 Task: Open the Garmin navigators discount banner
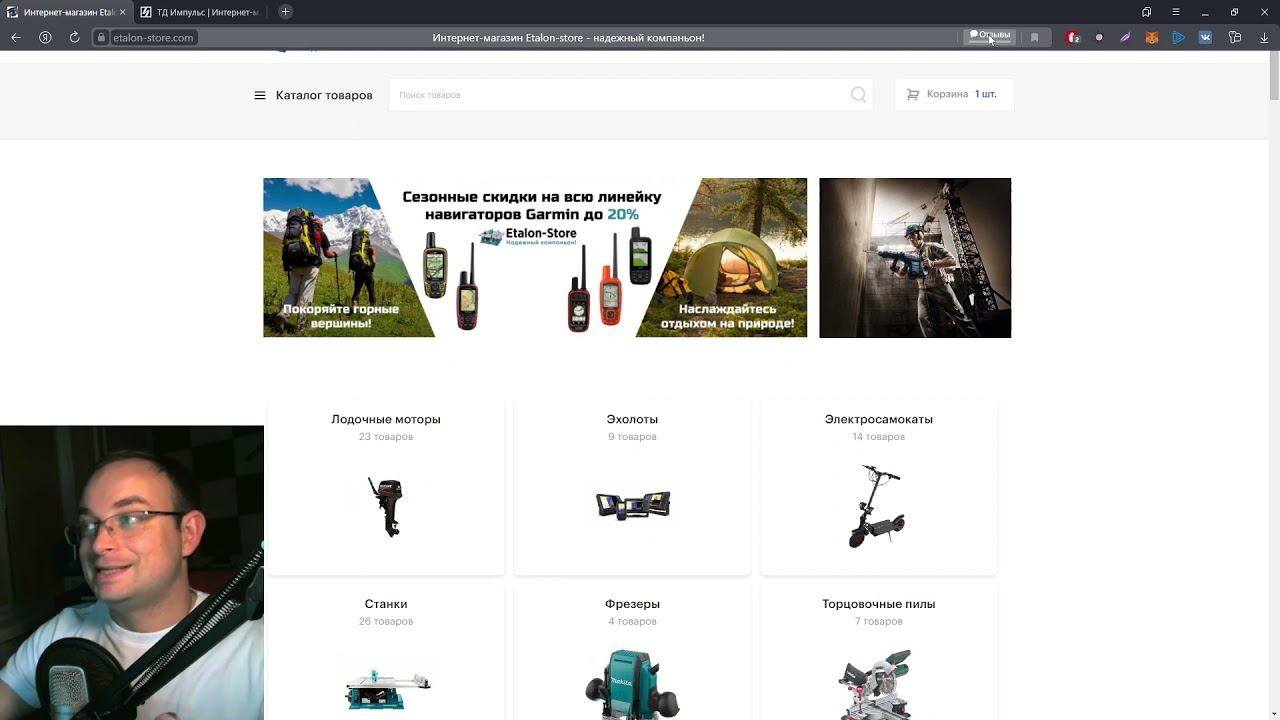click(535, 257)
